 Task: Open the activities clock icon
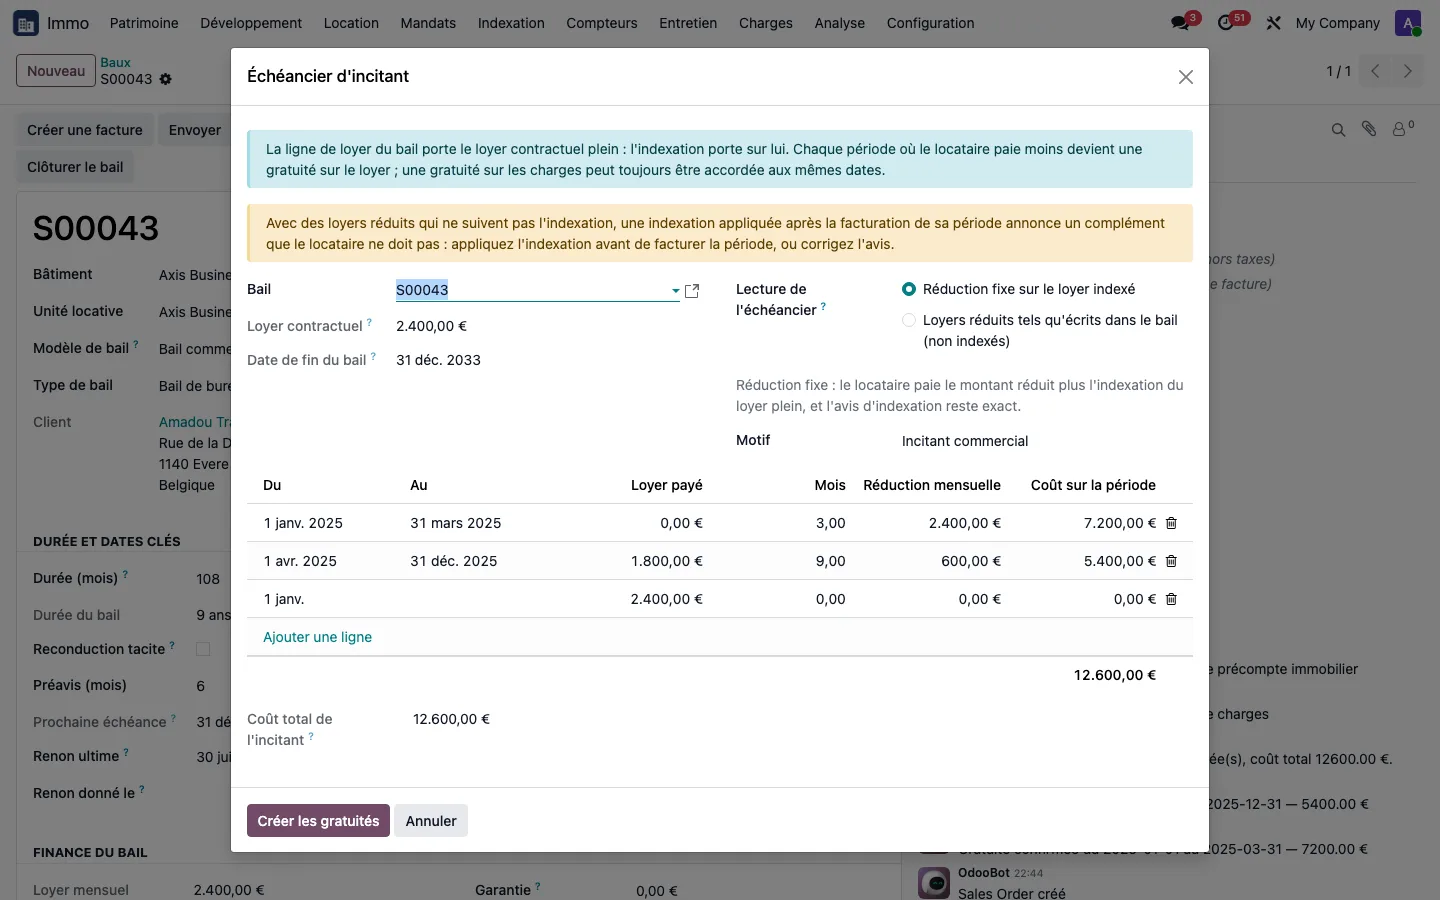coord(1226,23)
